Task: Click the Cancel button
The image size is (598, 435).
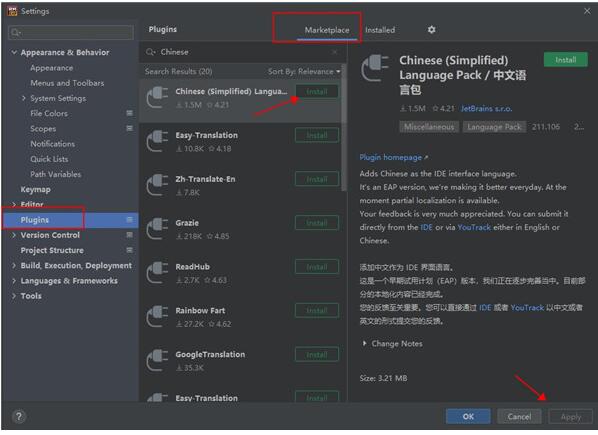Action: point(519,417)
